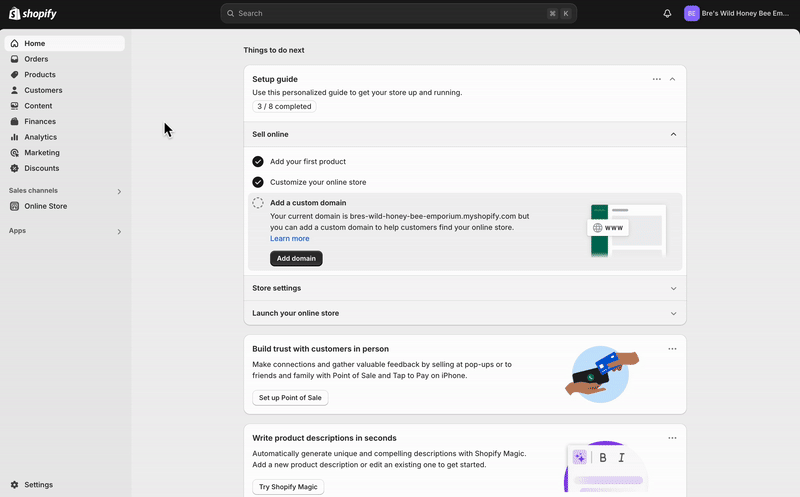
Task: Mark 'Add a custom domain' step complete
Action: (x=258, y=203)
